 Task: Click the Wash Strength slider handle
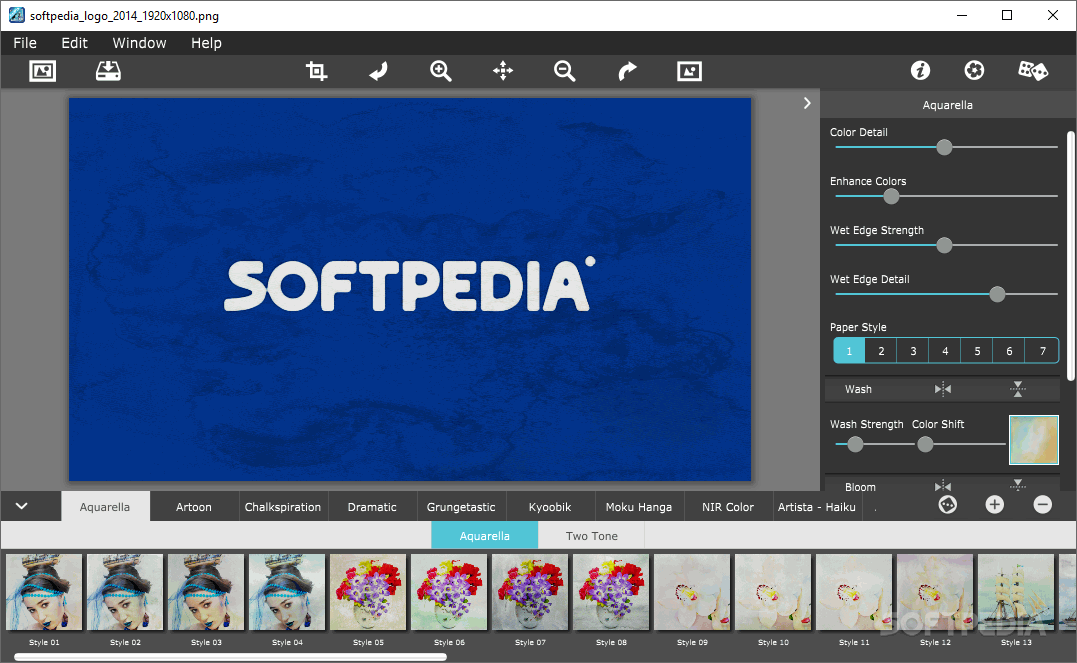pyautogui.click(x=855, y=445)
